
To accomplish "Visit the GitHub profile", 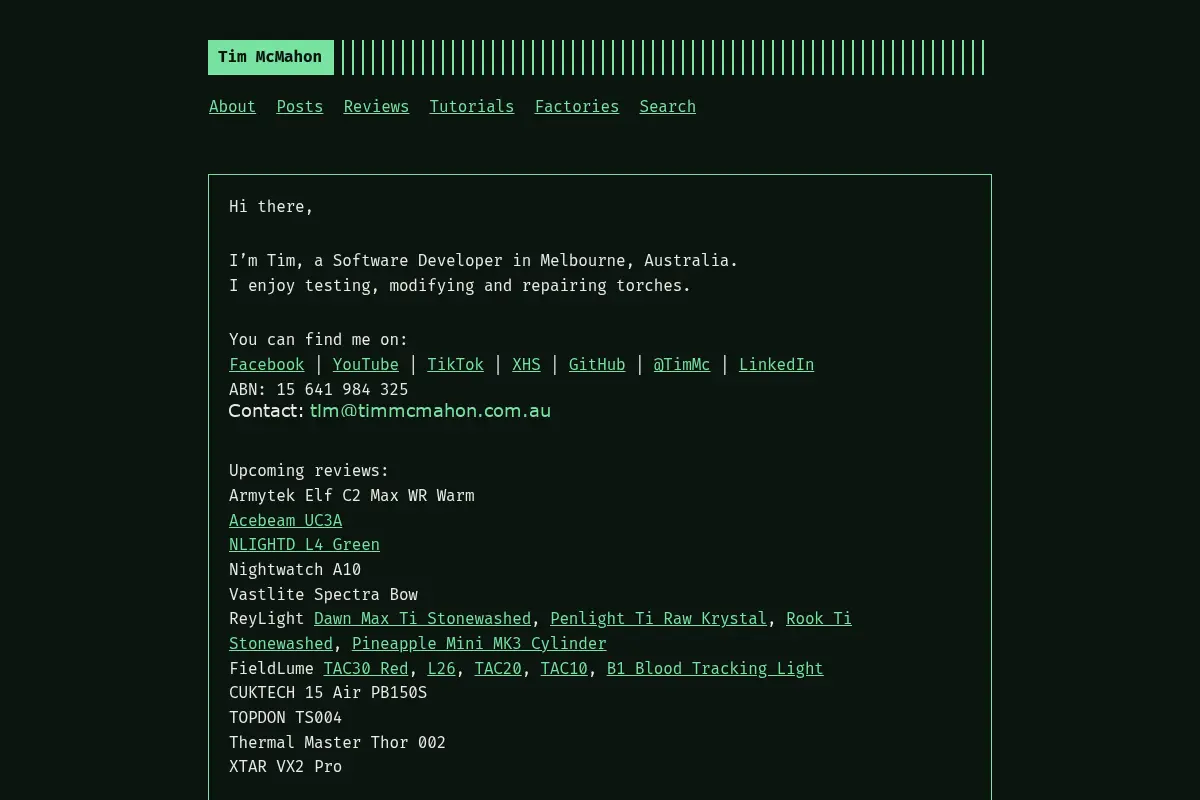I will [597, 365].
